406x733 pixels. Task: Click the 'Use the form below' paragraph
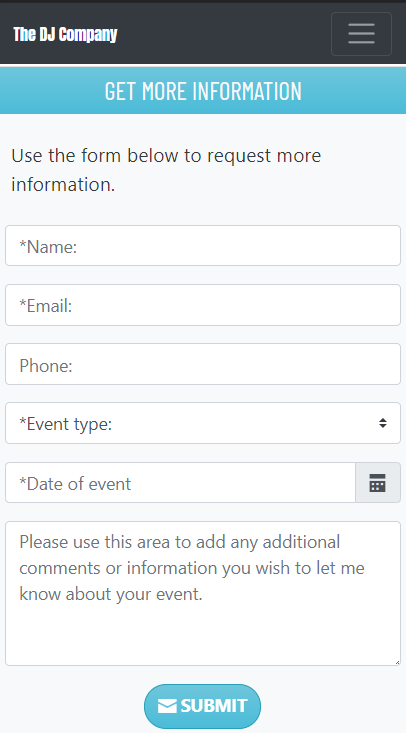pyautogui.click(x=166, y=170)
